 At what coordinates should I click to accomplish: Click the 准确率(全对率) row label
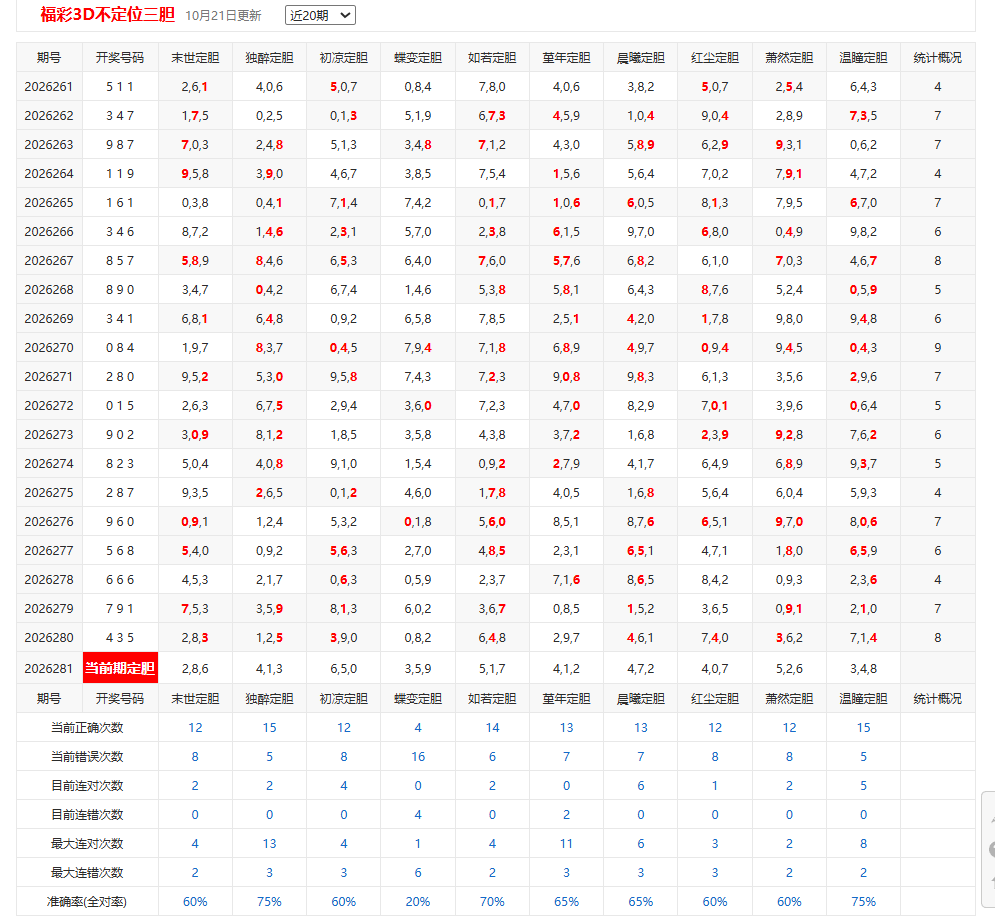[x=87, y=902]
